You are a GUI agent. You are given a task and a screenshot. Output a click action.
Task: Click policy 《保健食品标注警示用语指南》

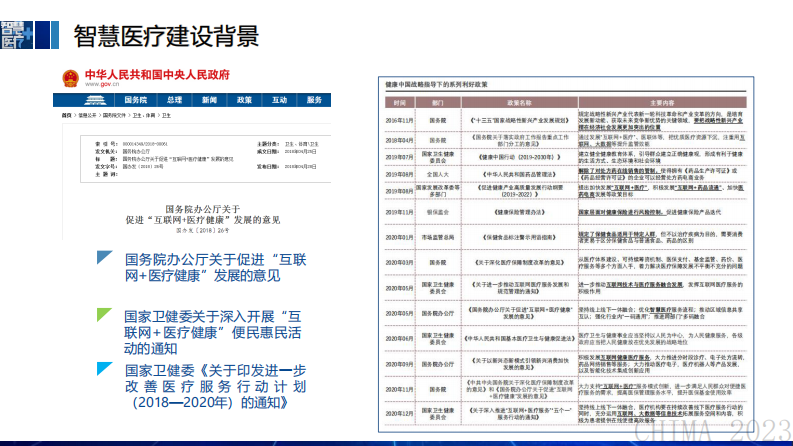tap(519, 237)
